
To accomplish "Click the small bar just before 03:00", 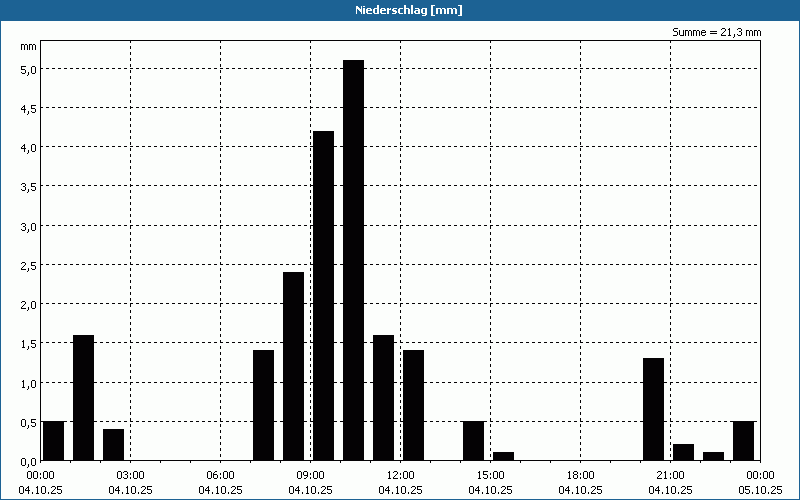I will [113, 445].
